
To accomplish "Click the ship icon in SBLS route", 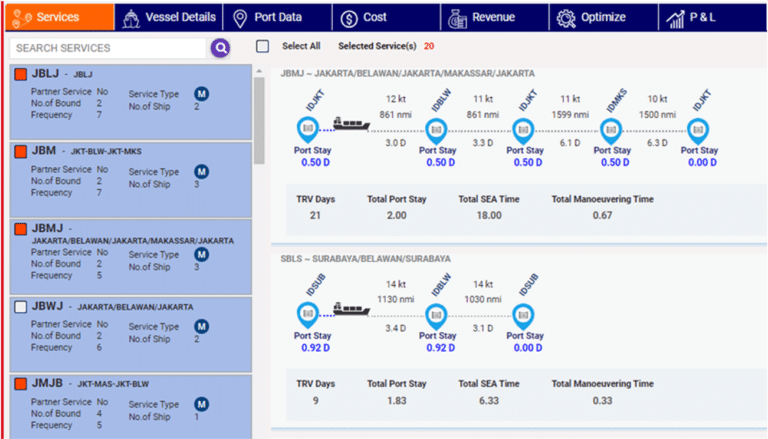I will 351,310.
